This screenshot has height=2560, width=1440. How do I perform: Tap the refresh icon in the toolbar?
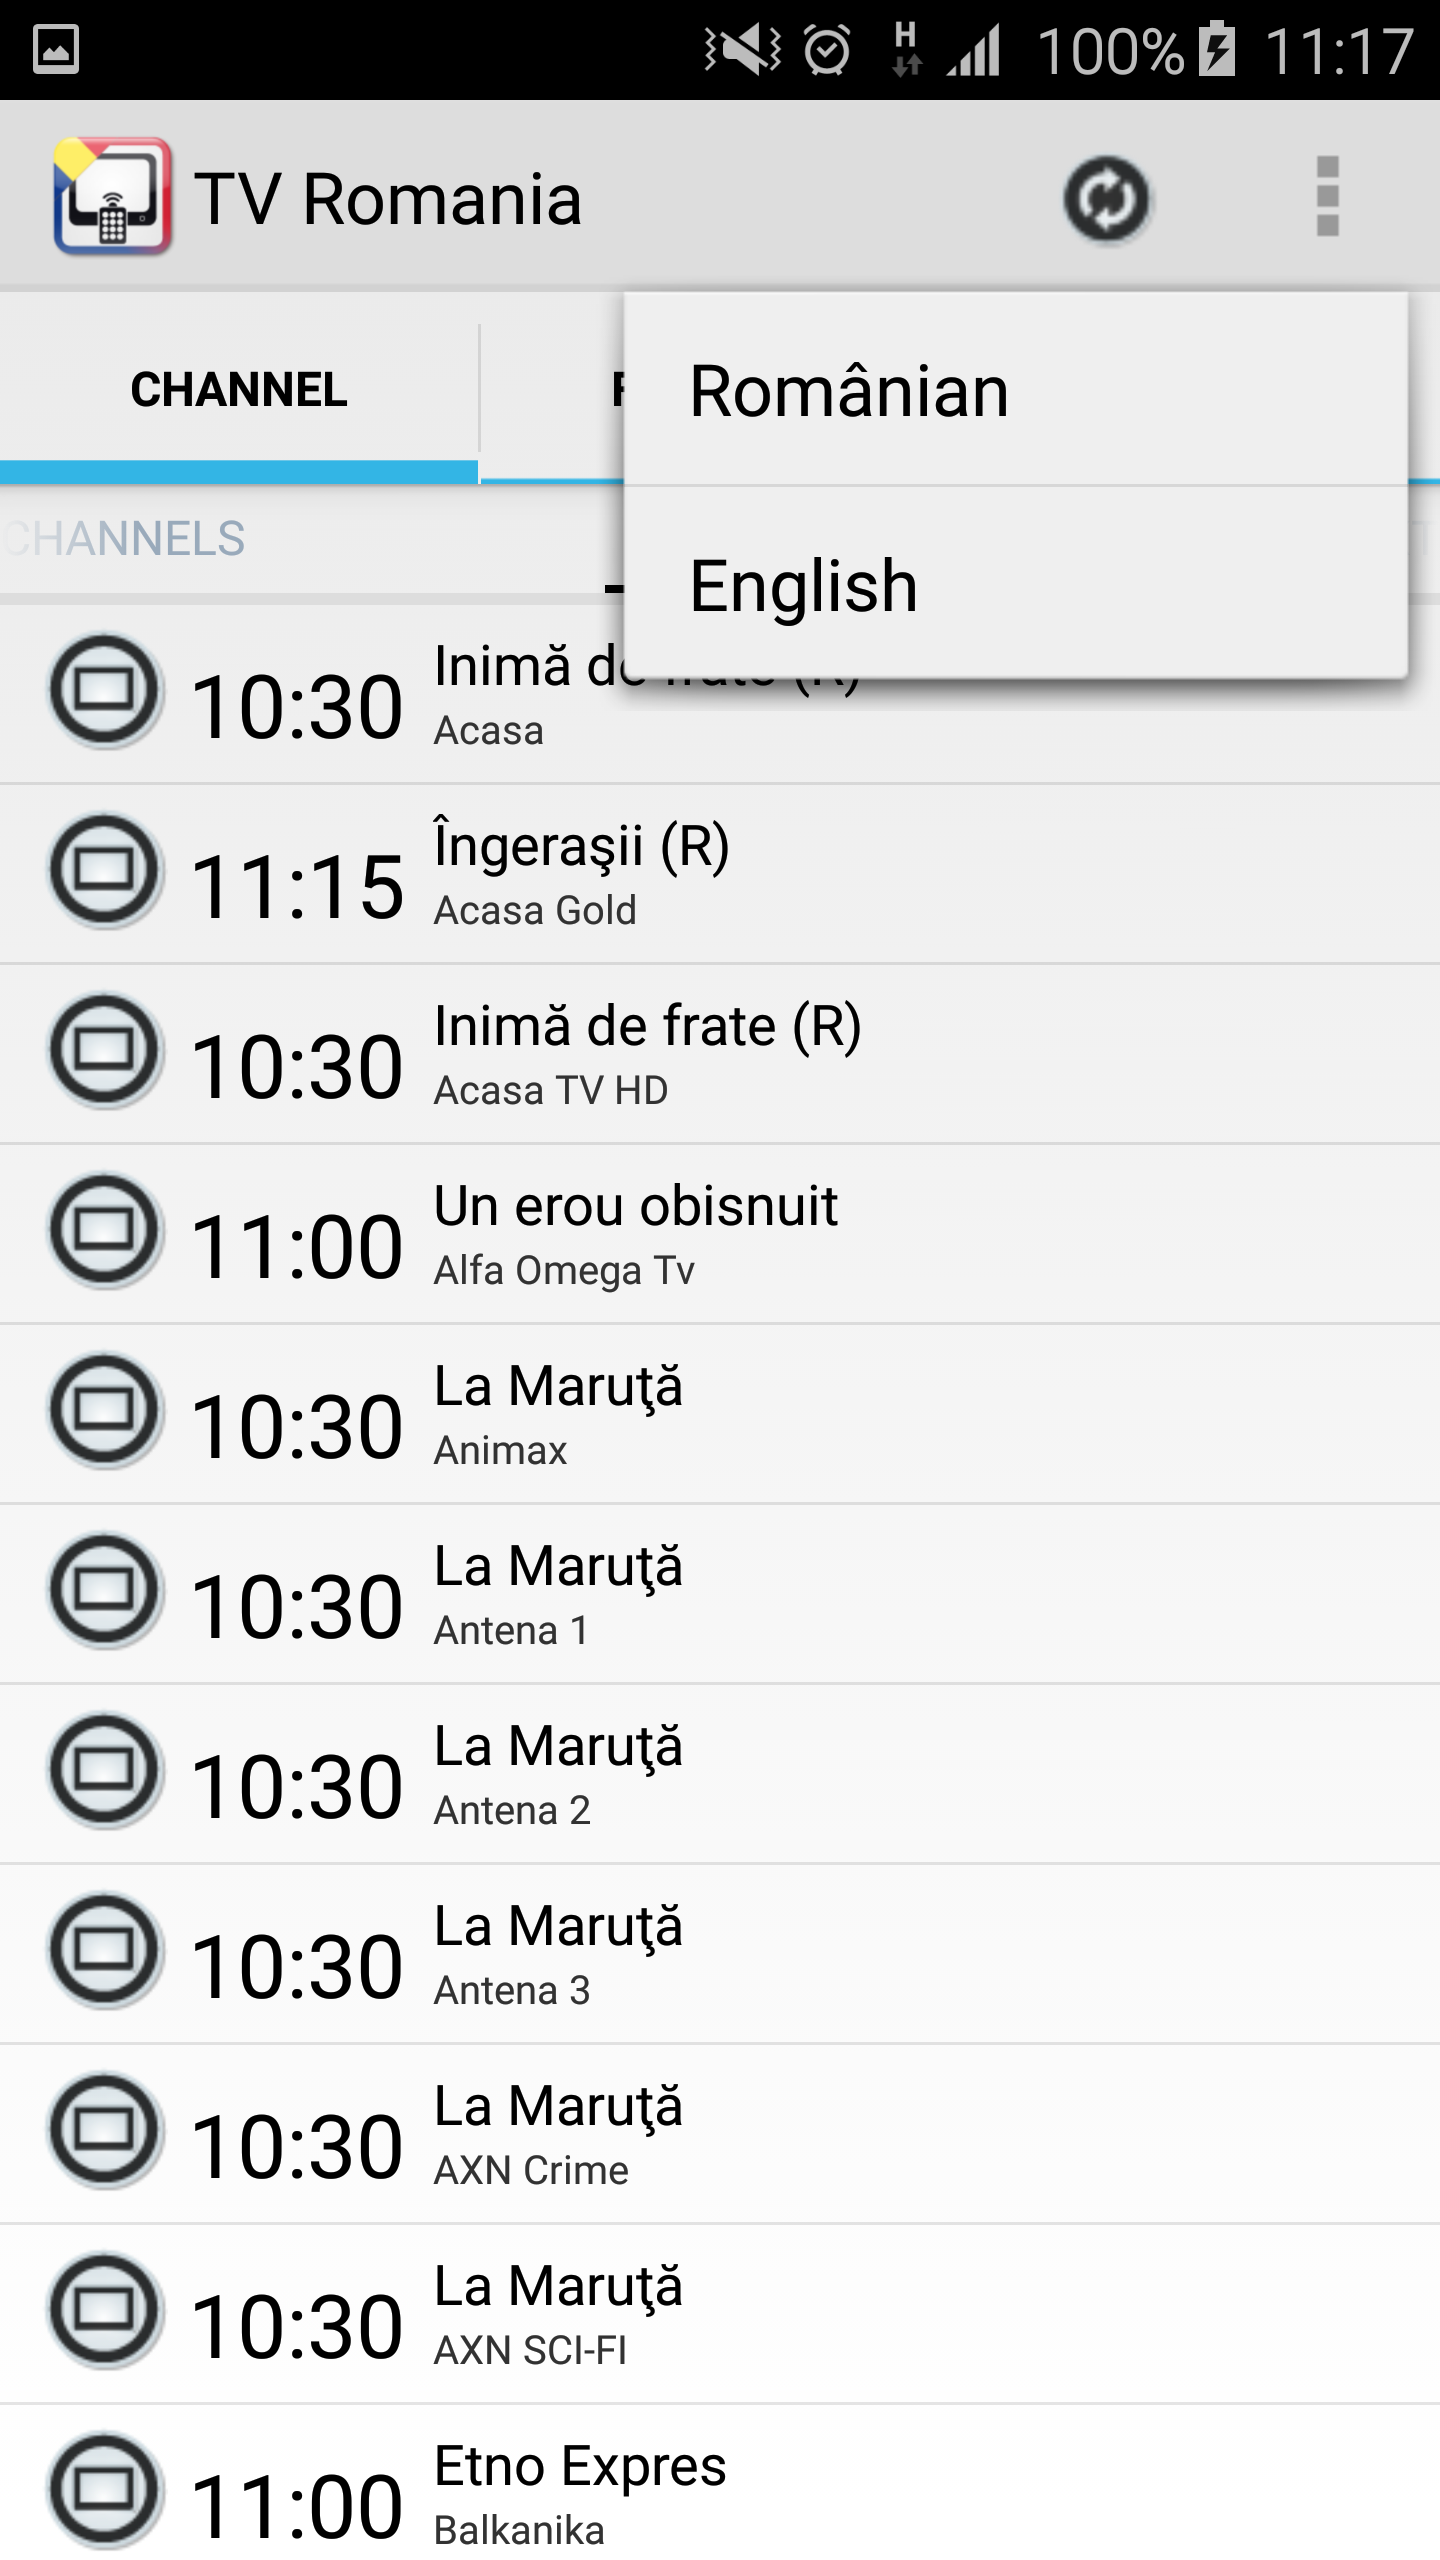[x=1106, y=199]
